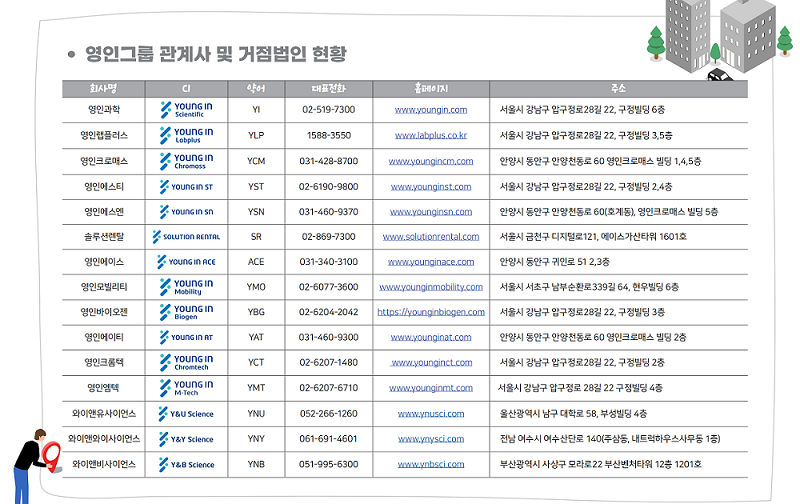Image resolution: width=800 pixels, height=504 pixels.
Task: Open the www.younginmobility.com link
Action: click(431, 287)
